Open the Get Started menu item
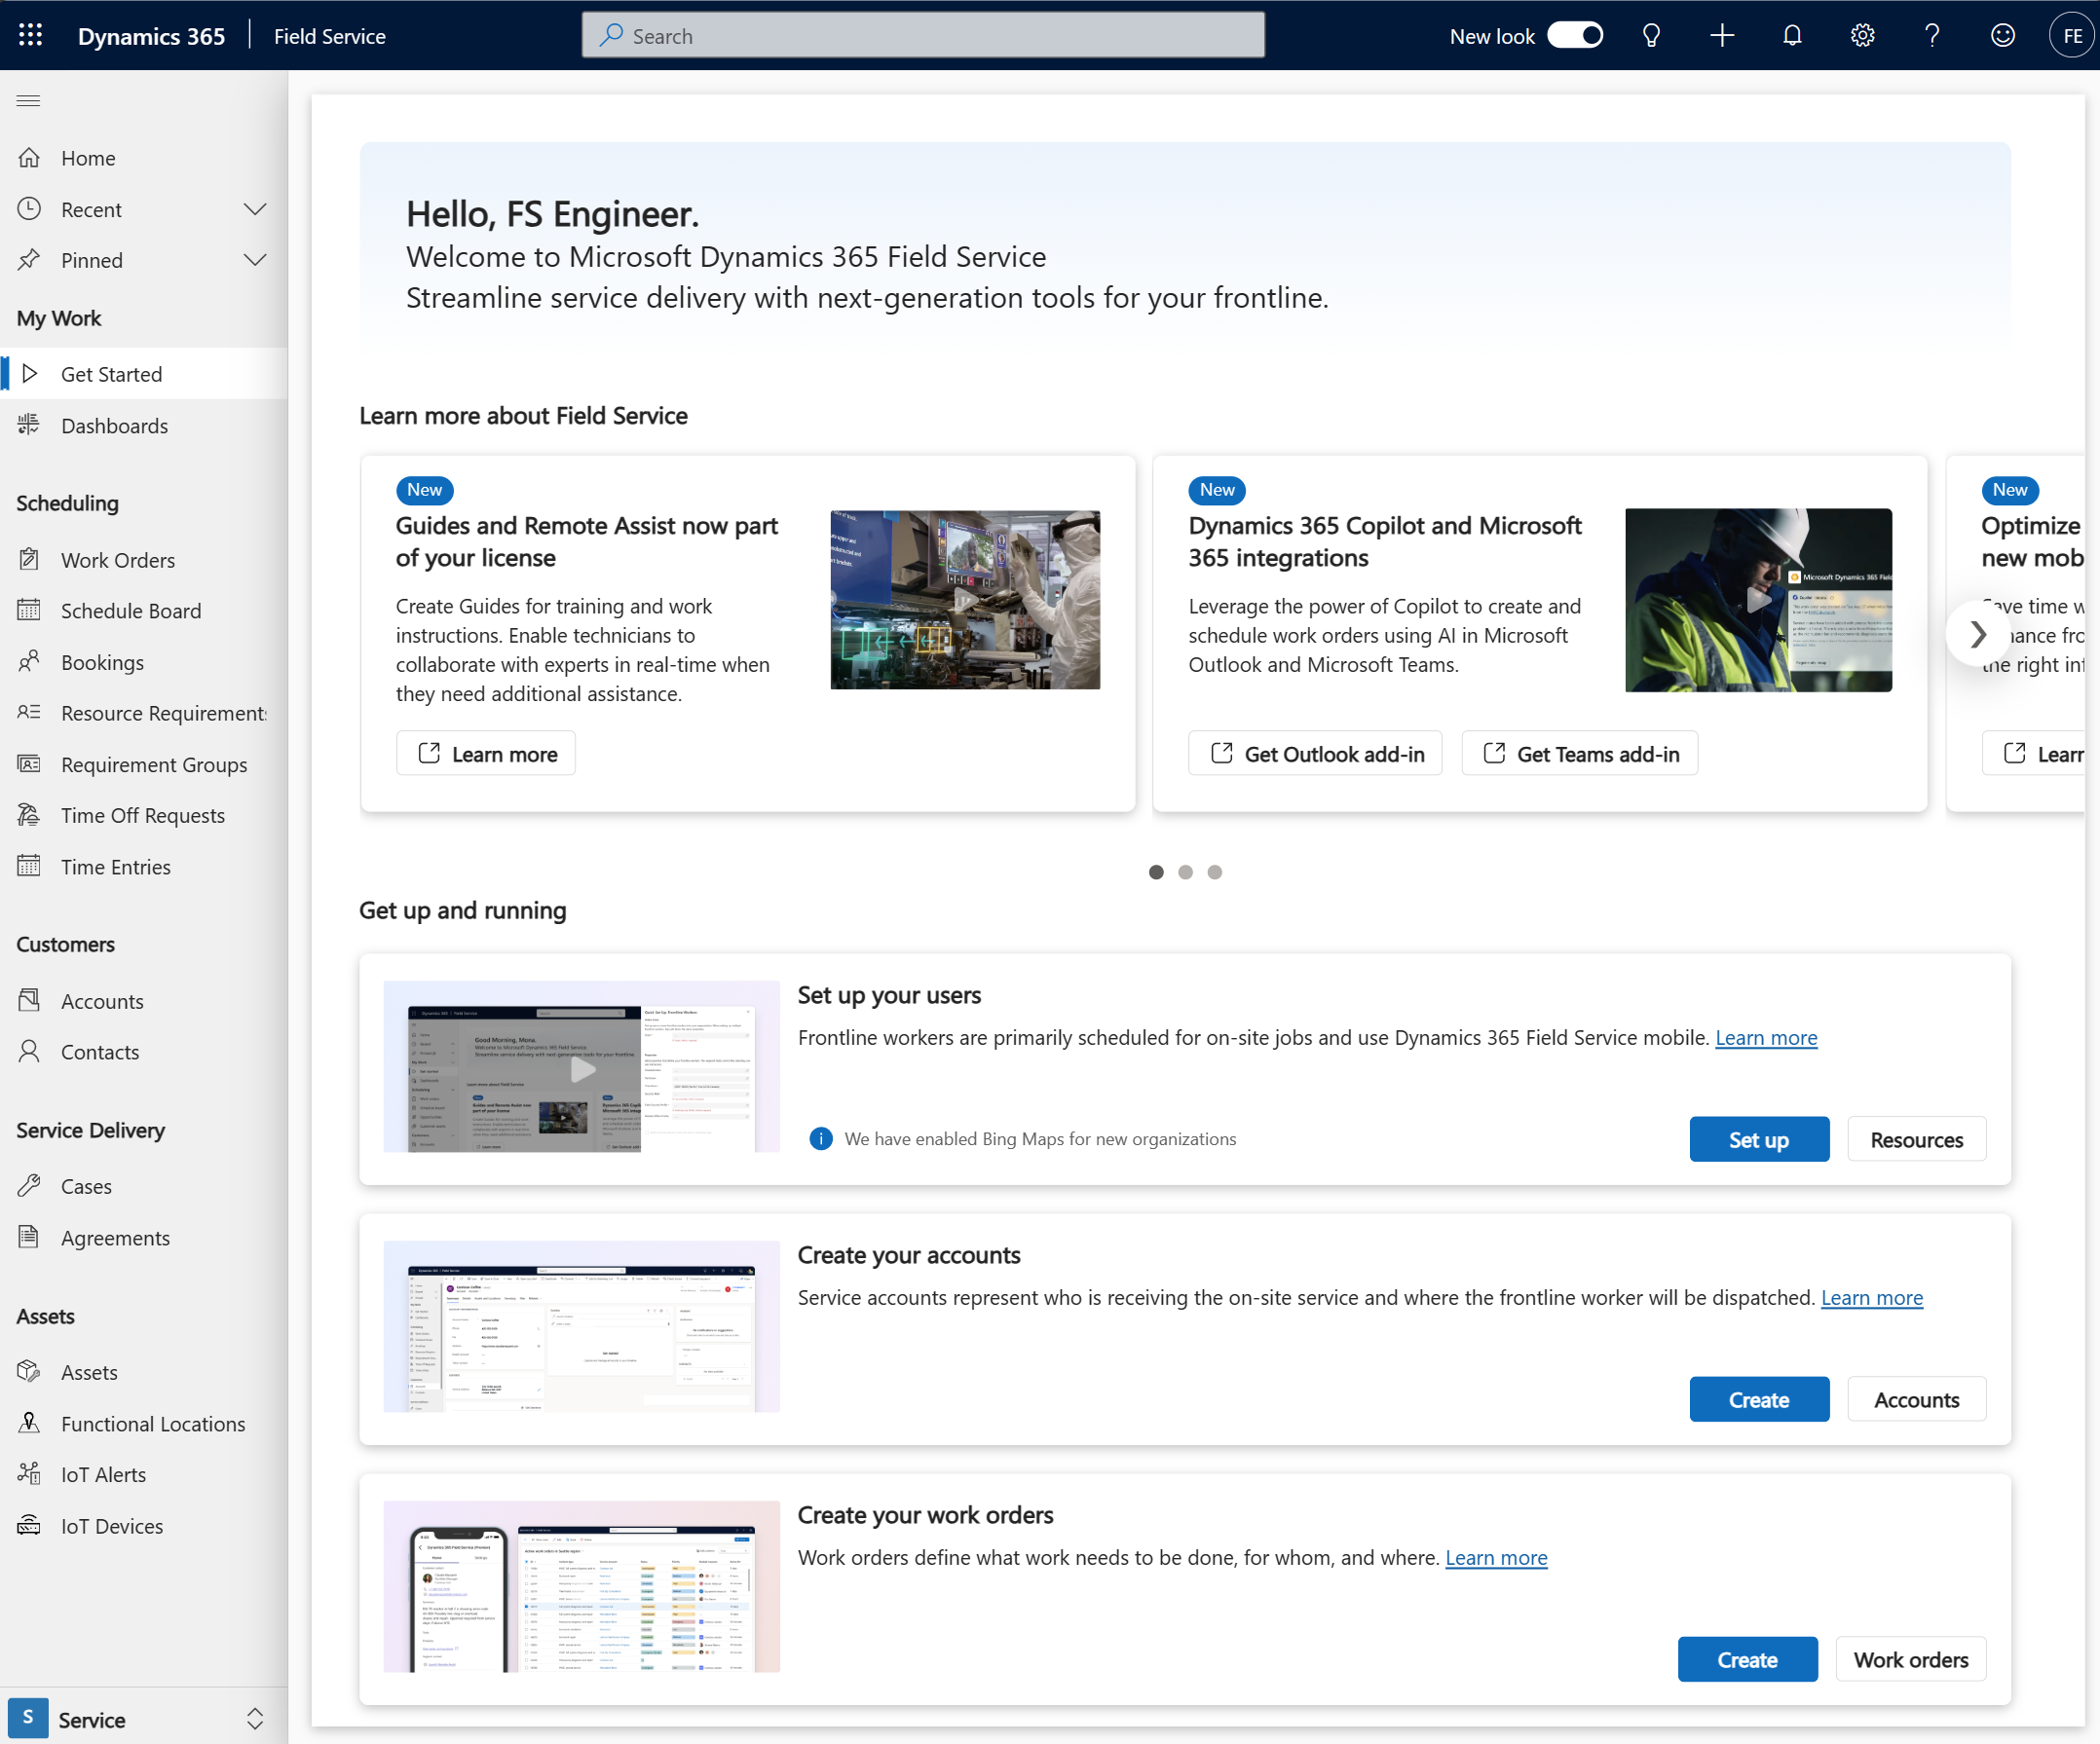Image resolution: width=2100 pixels, height=1744 pixels. pos(110,373)
